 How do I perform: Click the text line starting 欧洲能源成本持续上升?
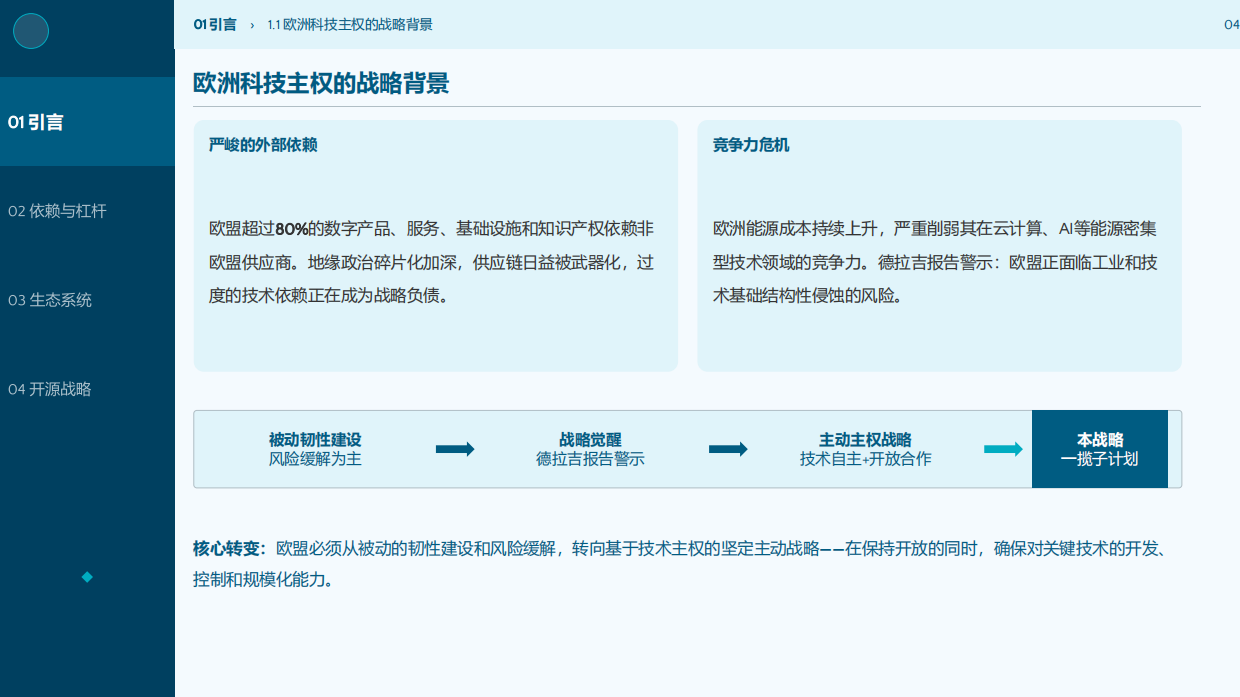click(935, 229)
